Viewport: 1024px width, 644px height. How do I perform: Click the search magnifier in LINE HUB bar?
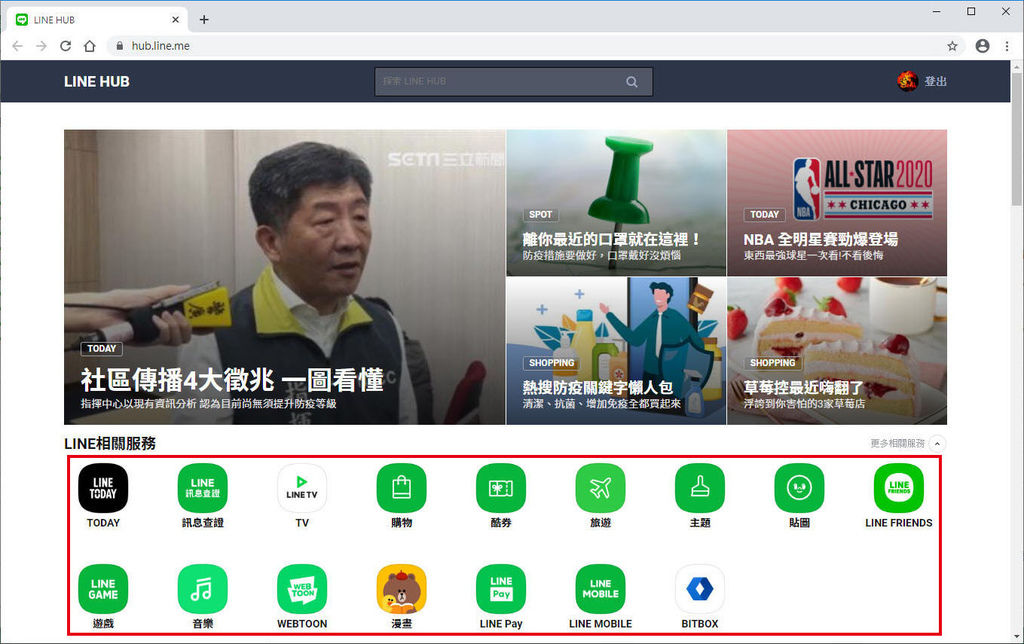pyautogui.click(x=632, y=82)
